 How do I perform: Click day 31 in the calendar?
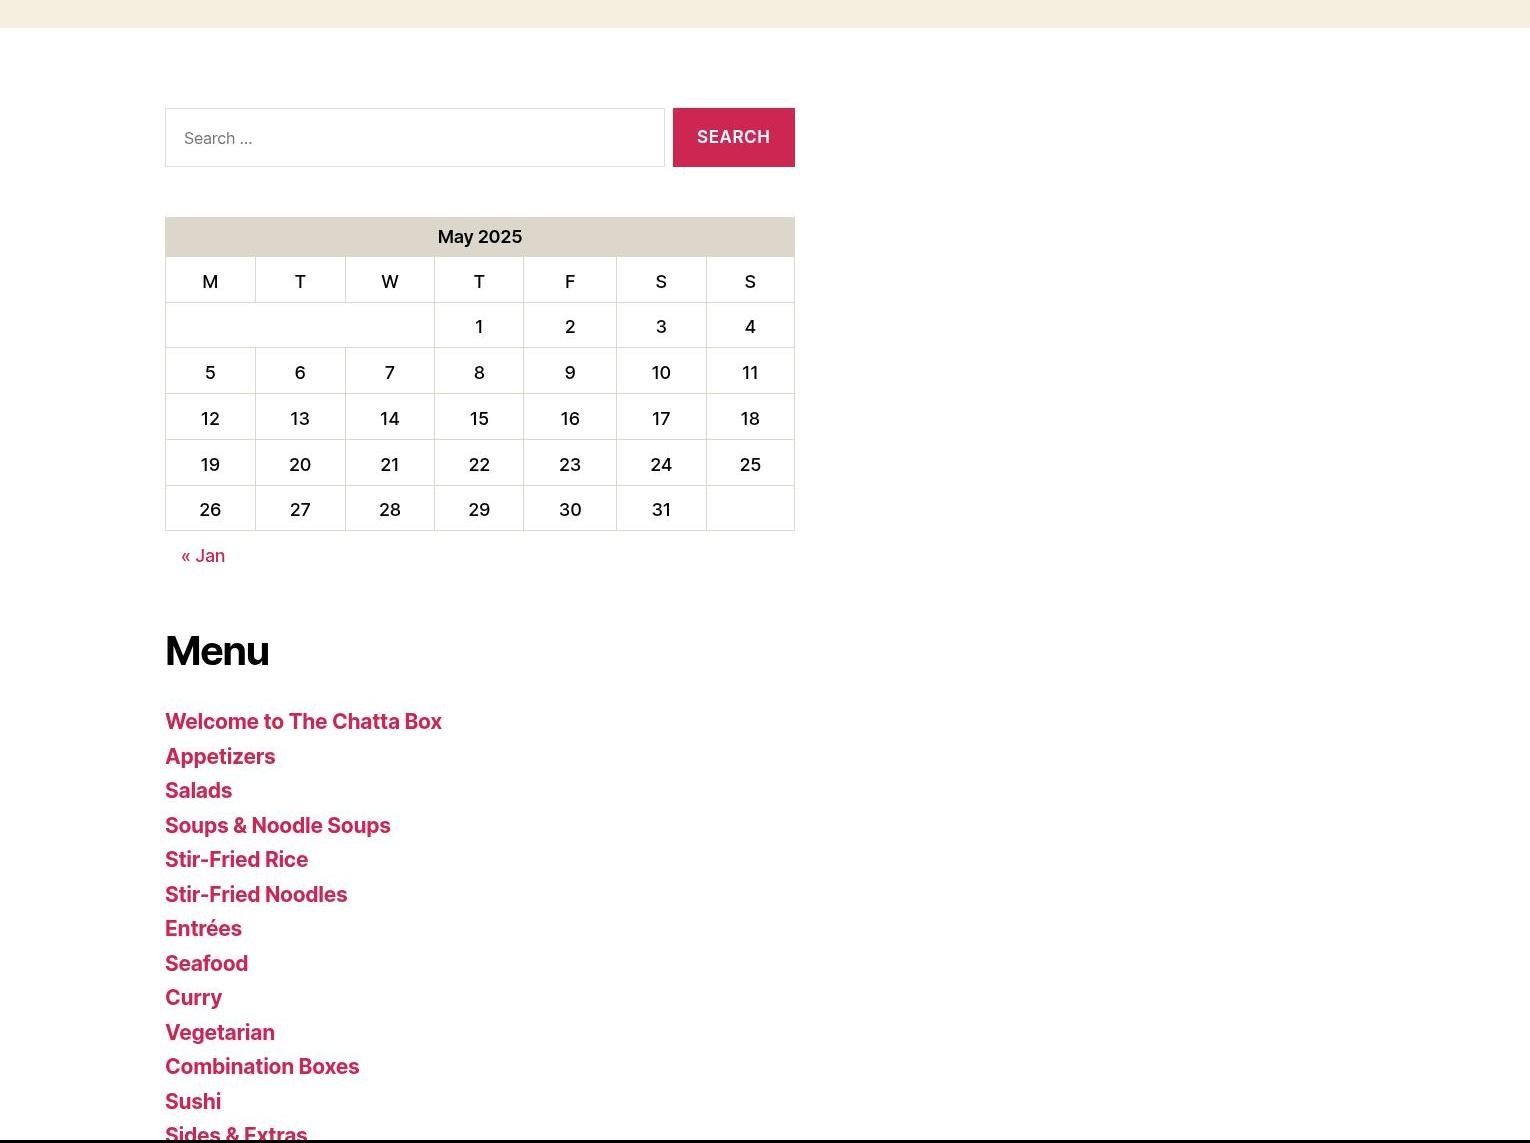click(x=661, y=510)
